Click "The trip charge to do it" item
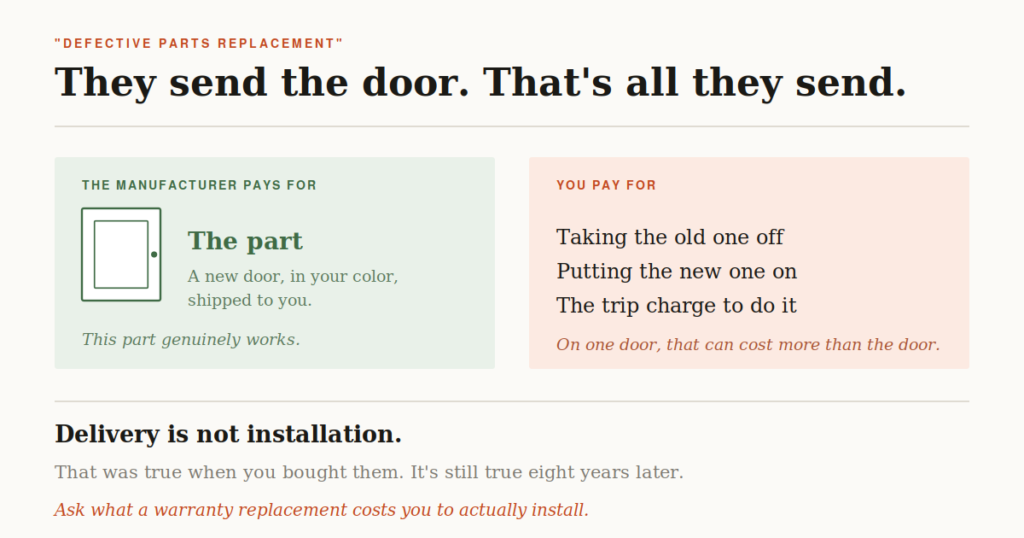 tap(676, 306)
